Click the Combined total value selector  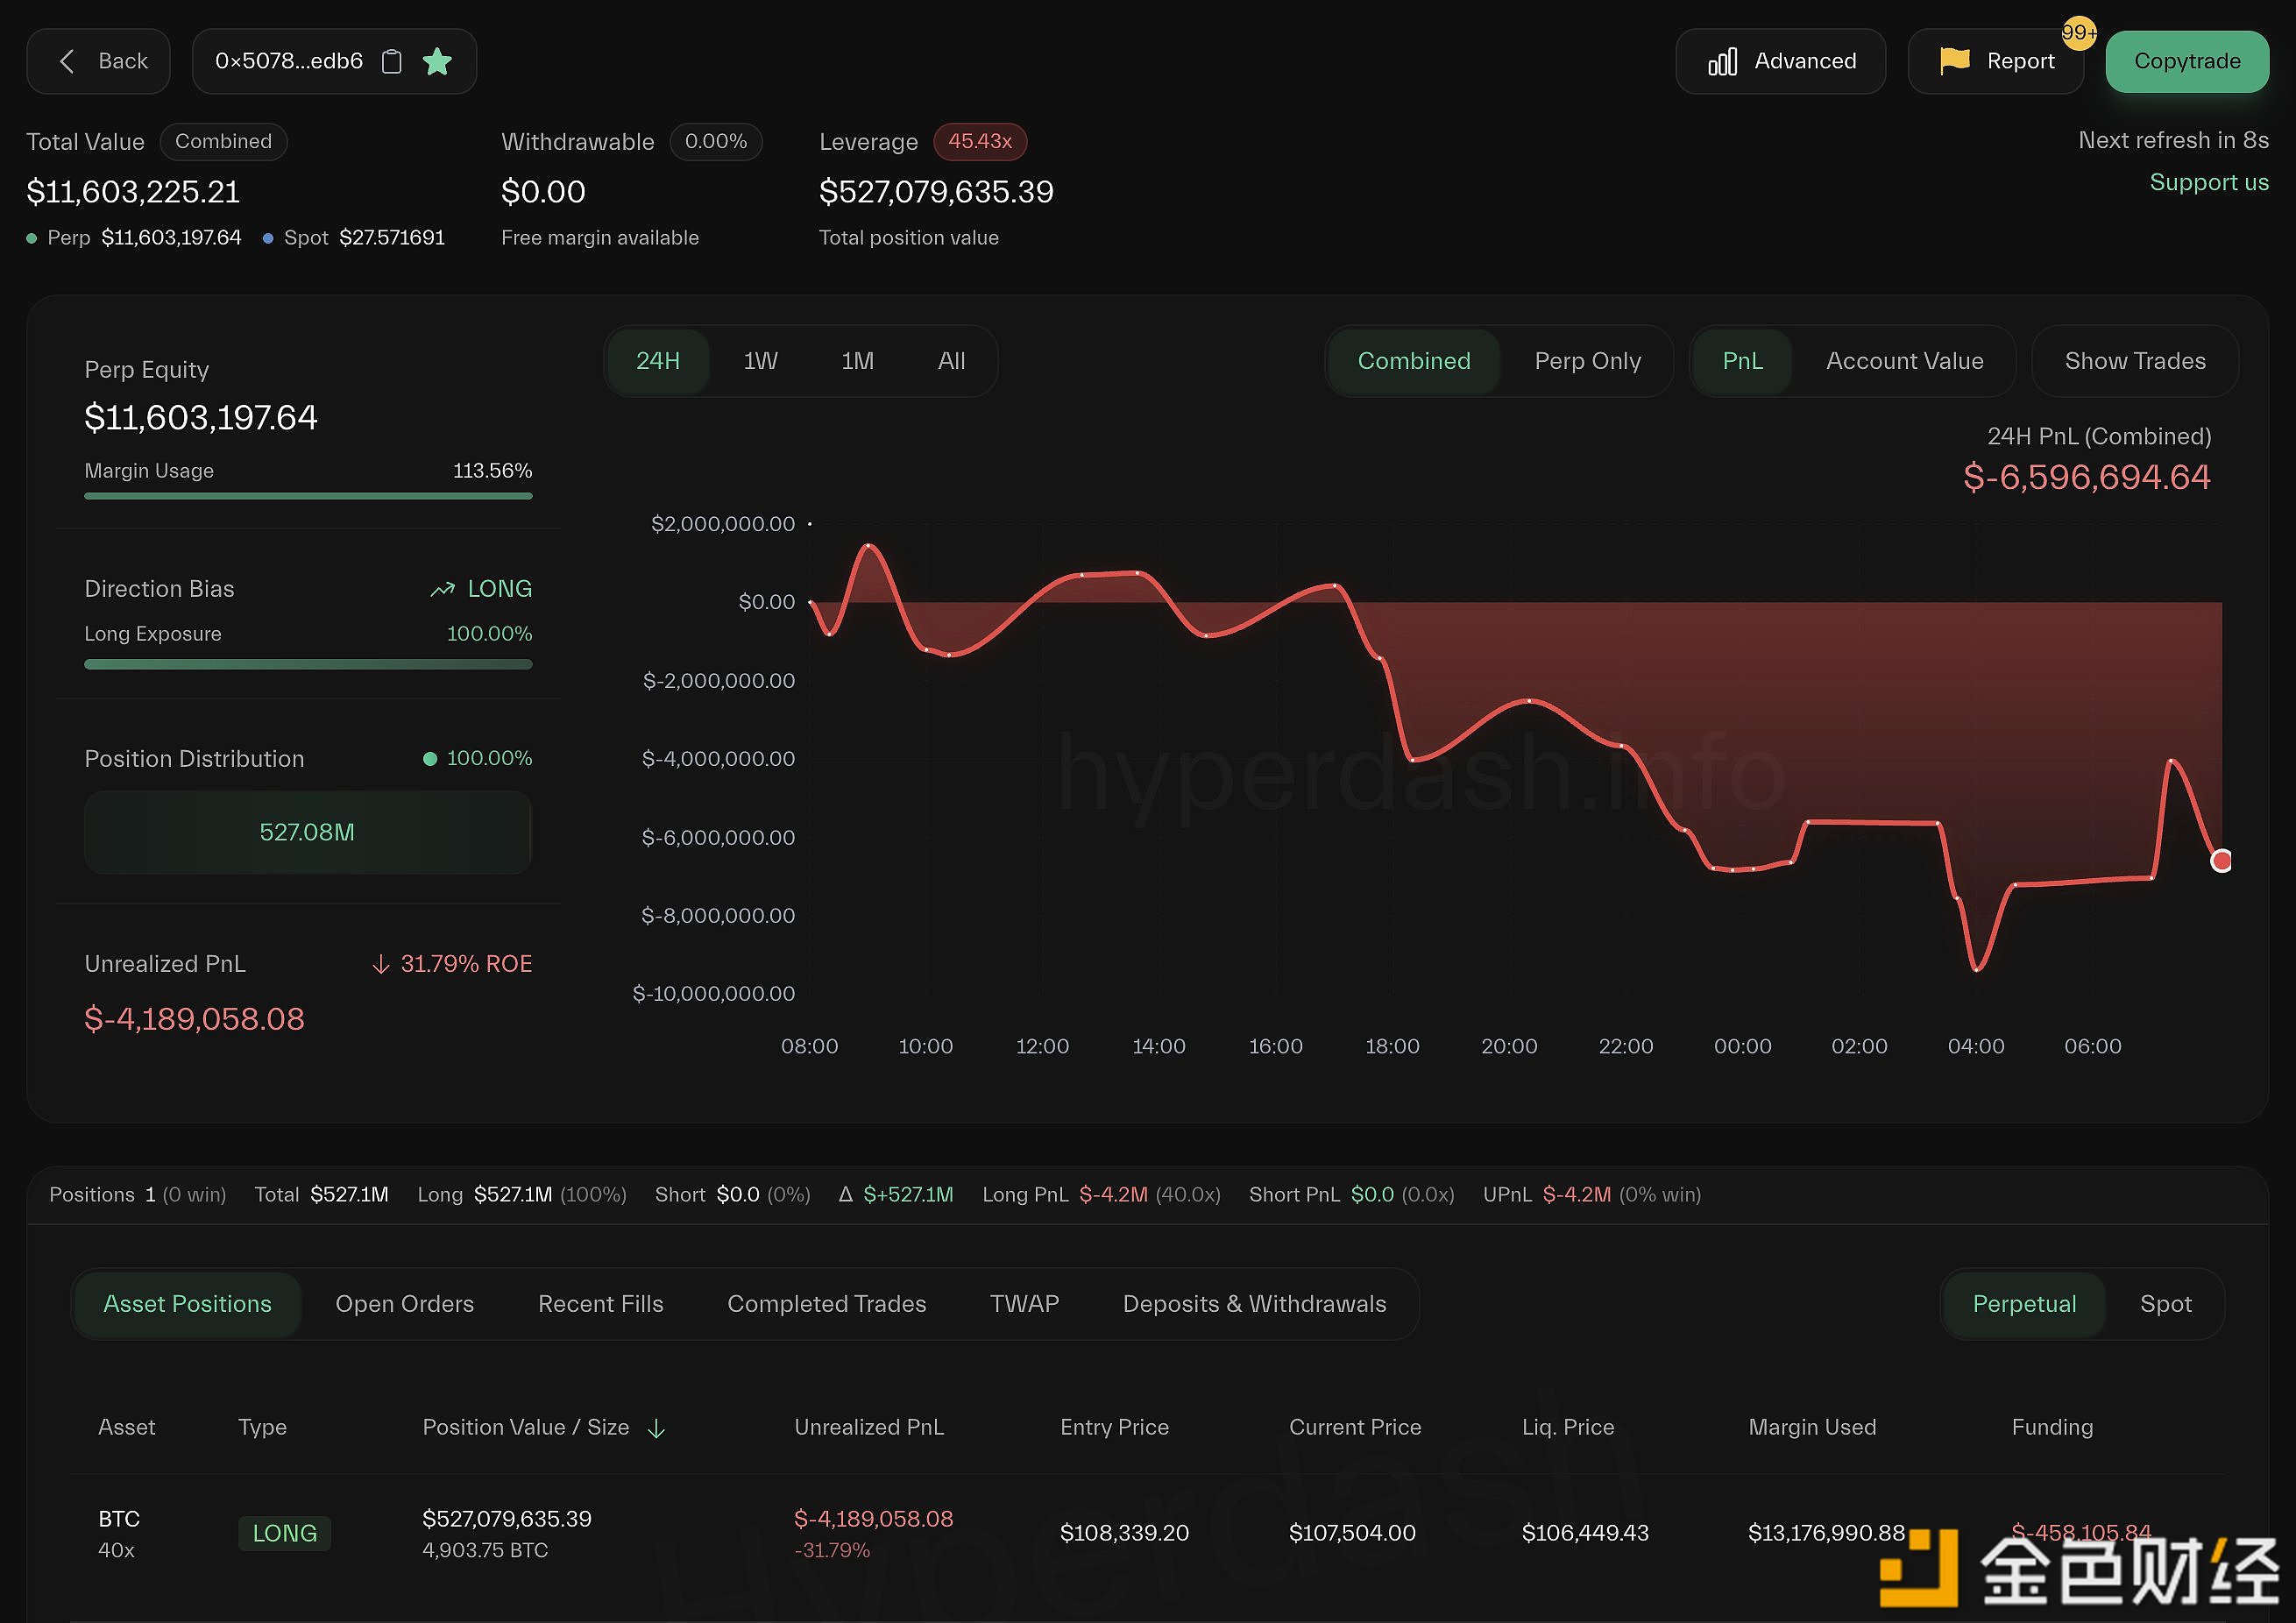[x=223, y=141]
